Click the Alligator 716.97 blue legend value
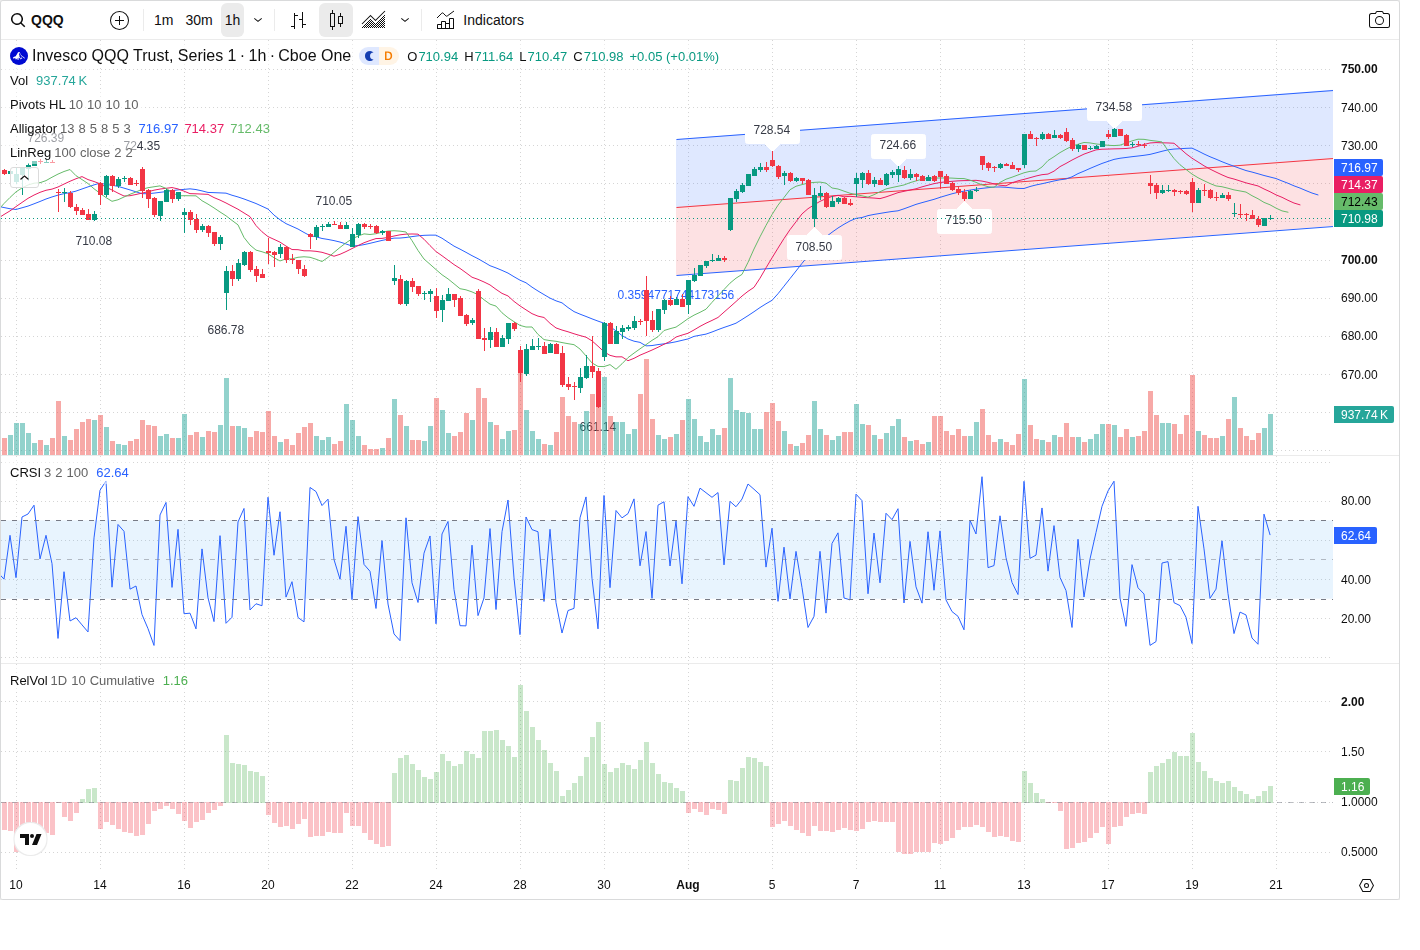 click(x=158, y=129)
